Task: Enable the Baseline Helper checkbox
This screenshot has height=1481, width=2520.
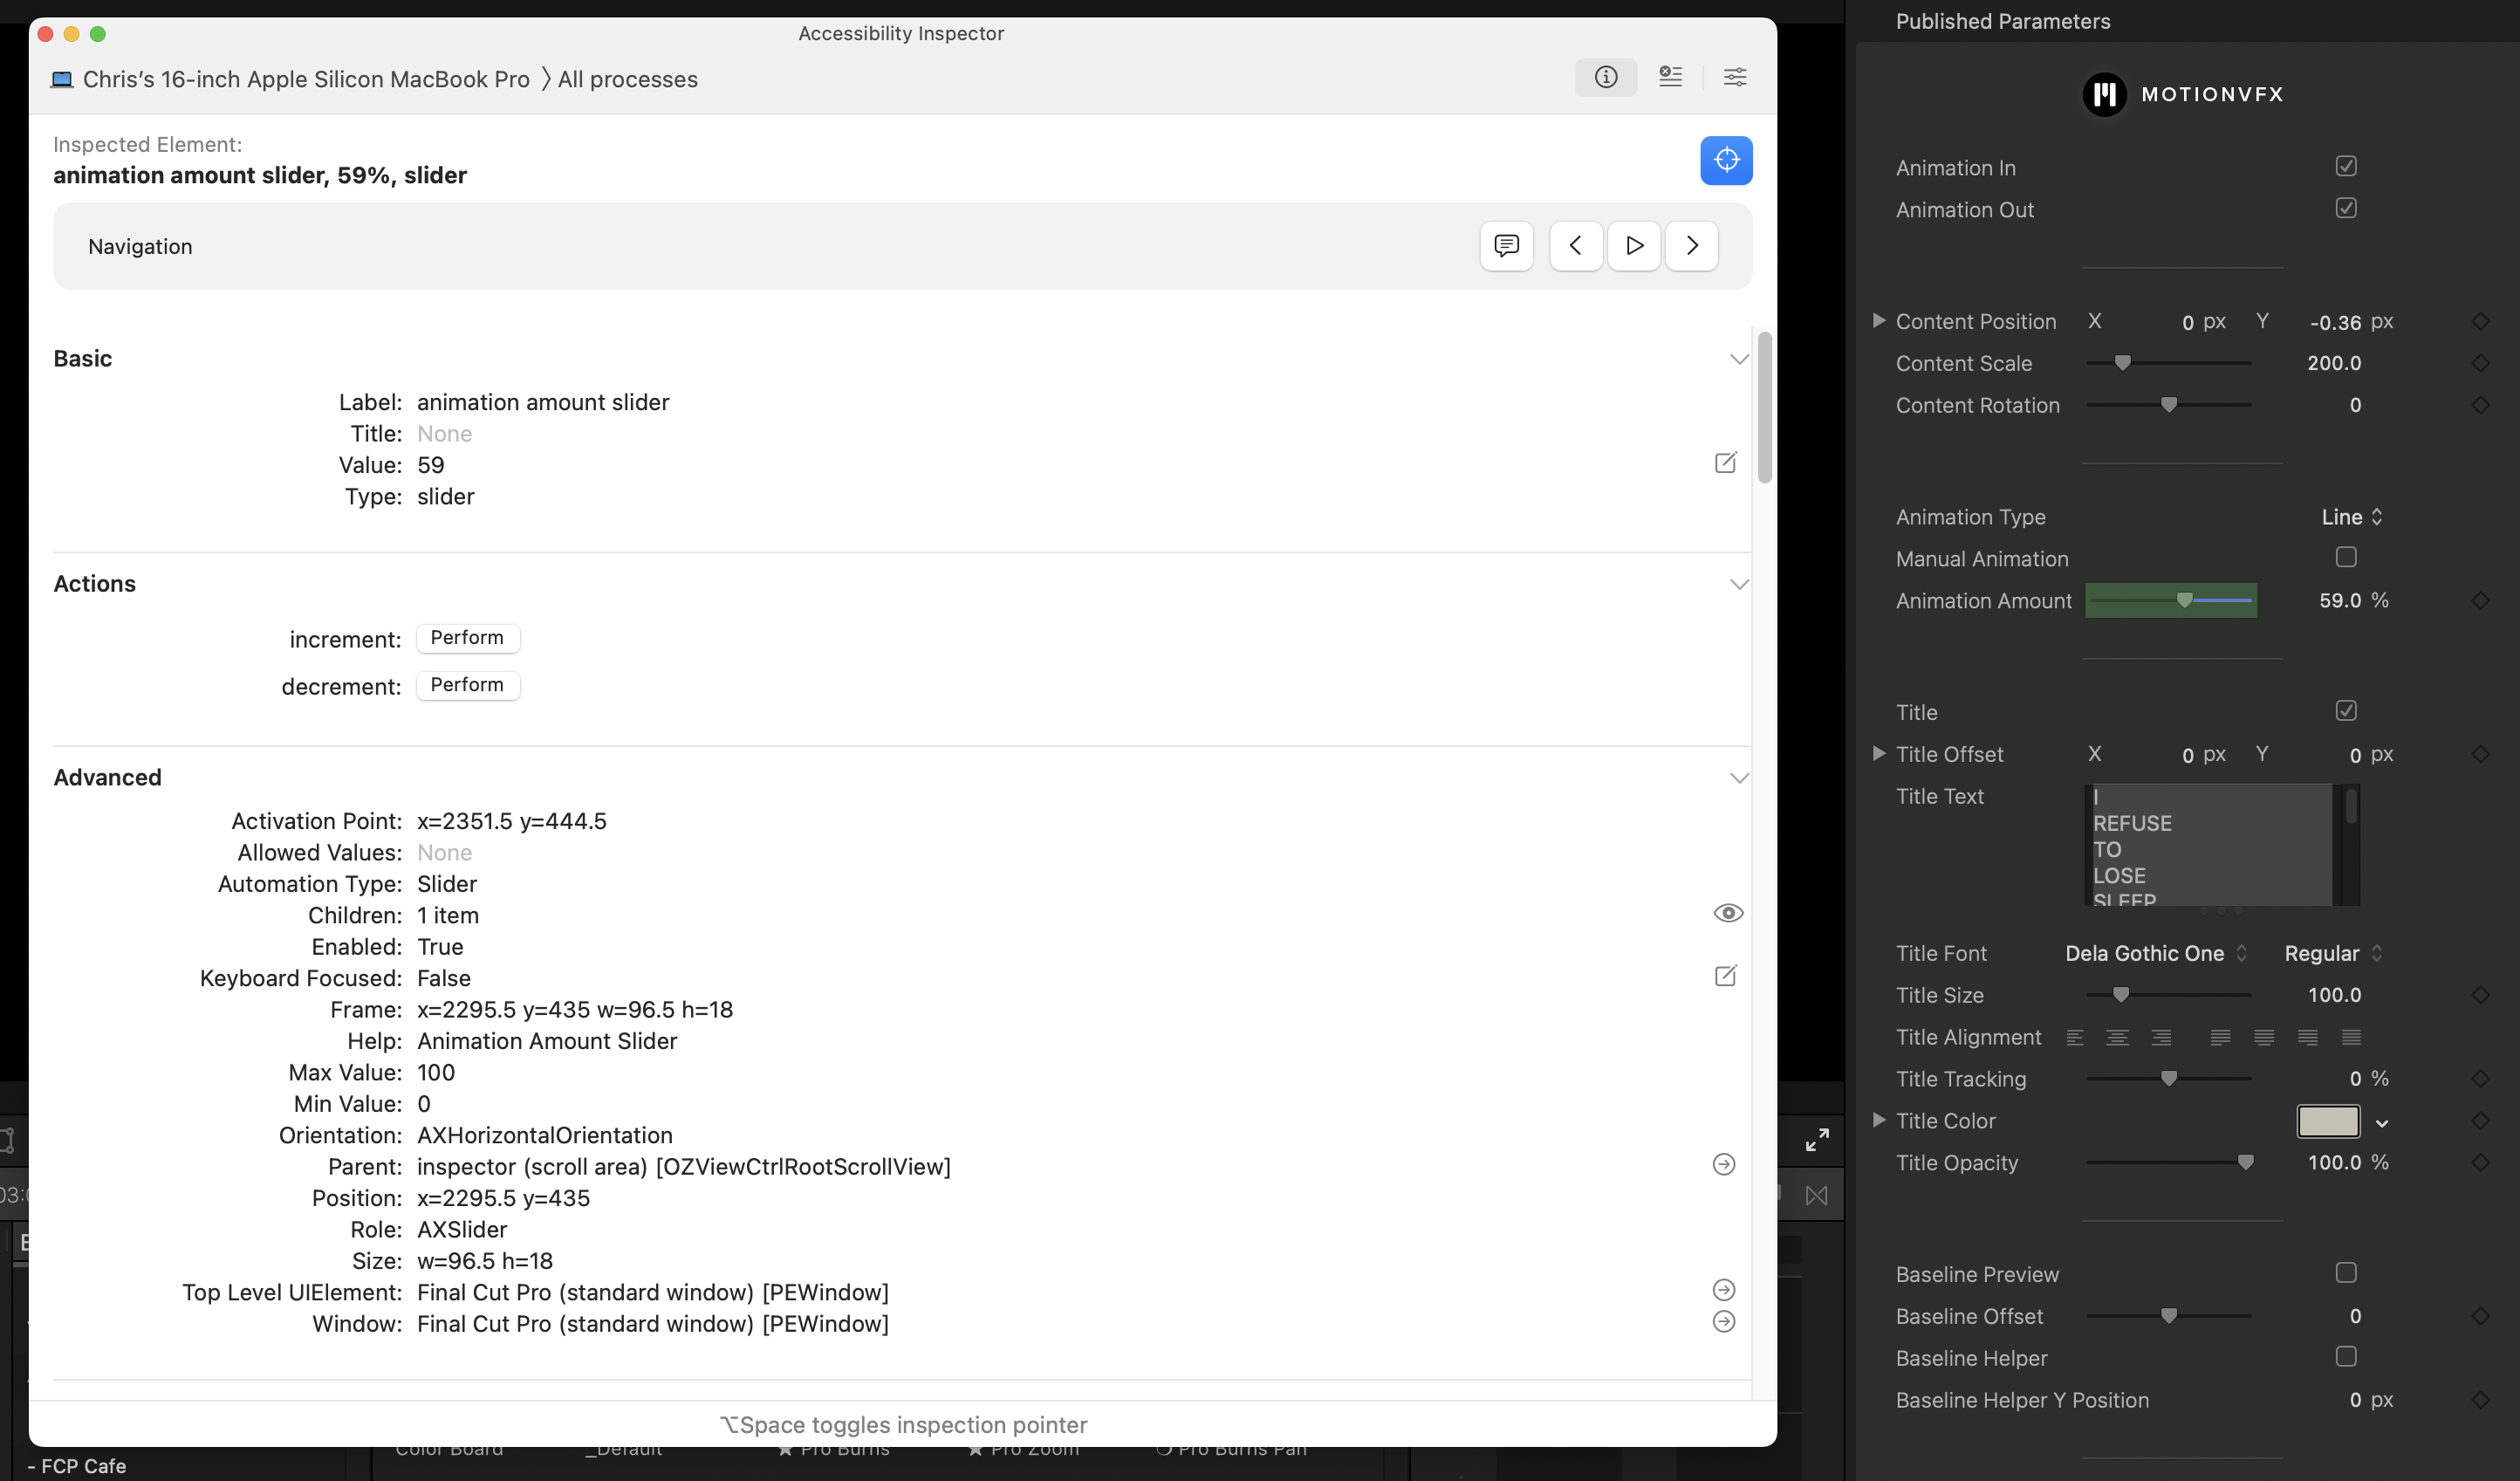Action: pos(2346,1357)
